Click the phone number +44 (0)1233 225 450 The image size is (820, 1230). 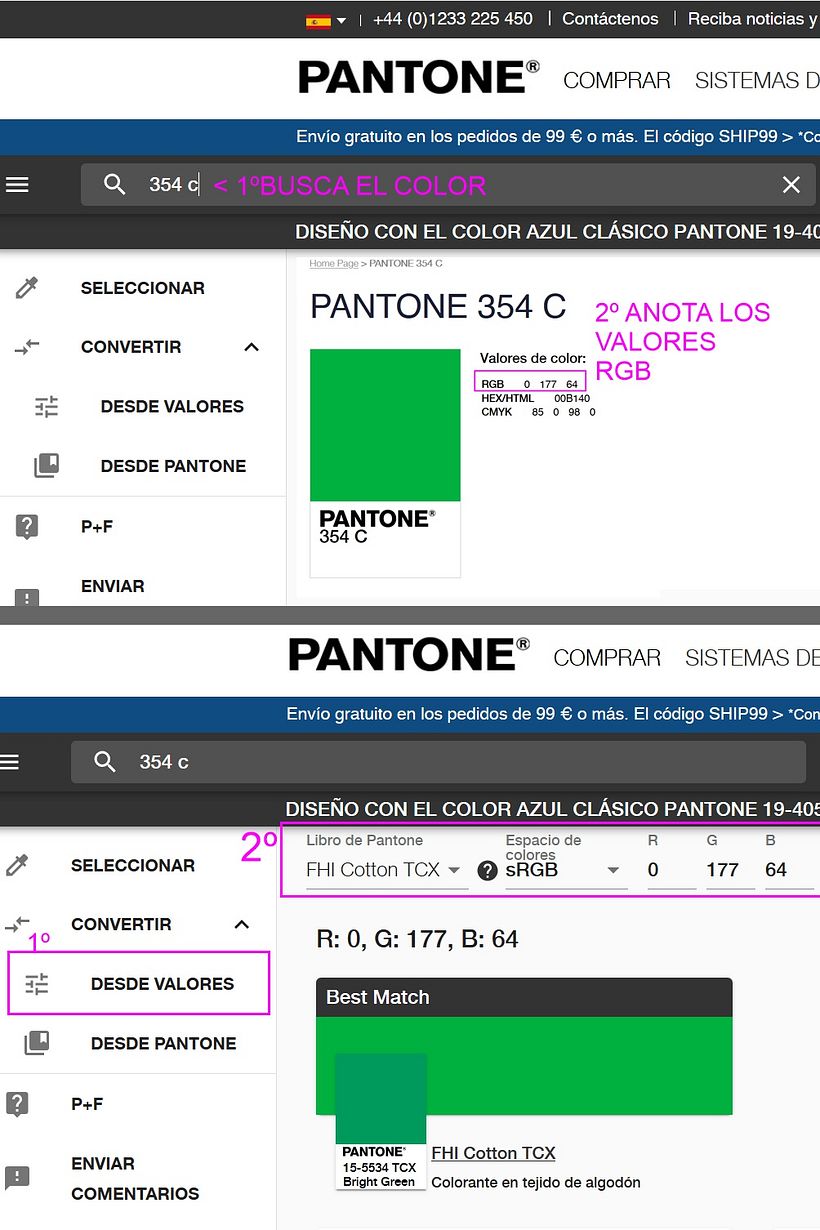pyautogui.click(x=452, y=19)
